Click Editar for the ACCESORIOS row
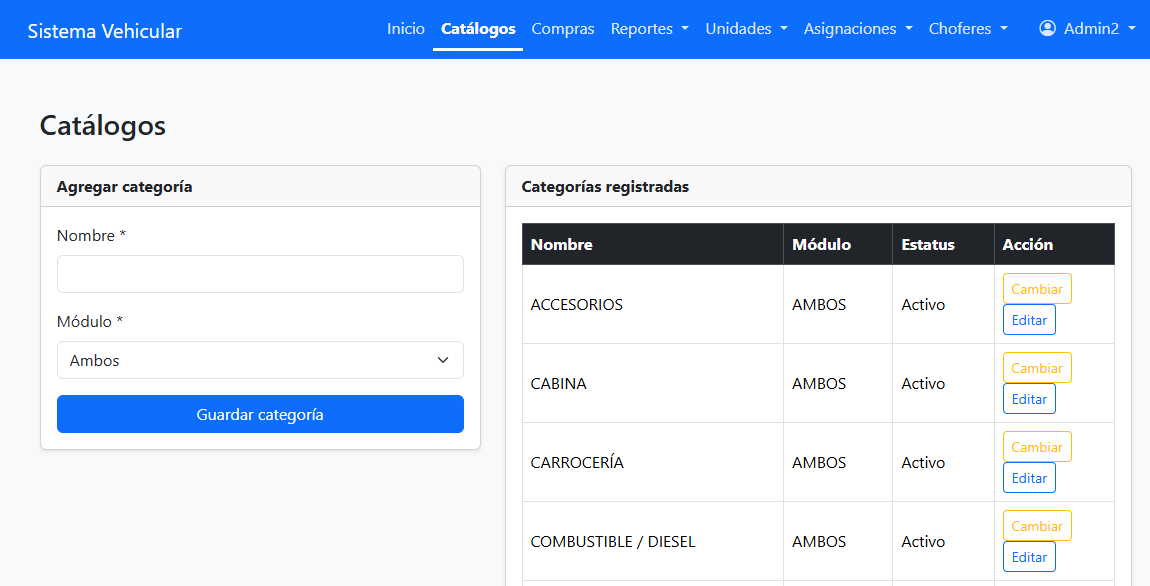This screenshot has height=586, width=1150. 1029,320
